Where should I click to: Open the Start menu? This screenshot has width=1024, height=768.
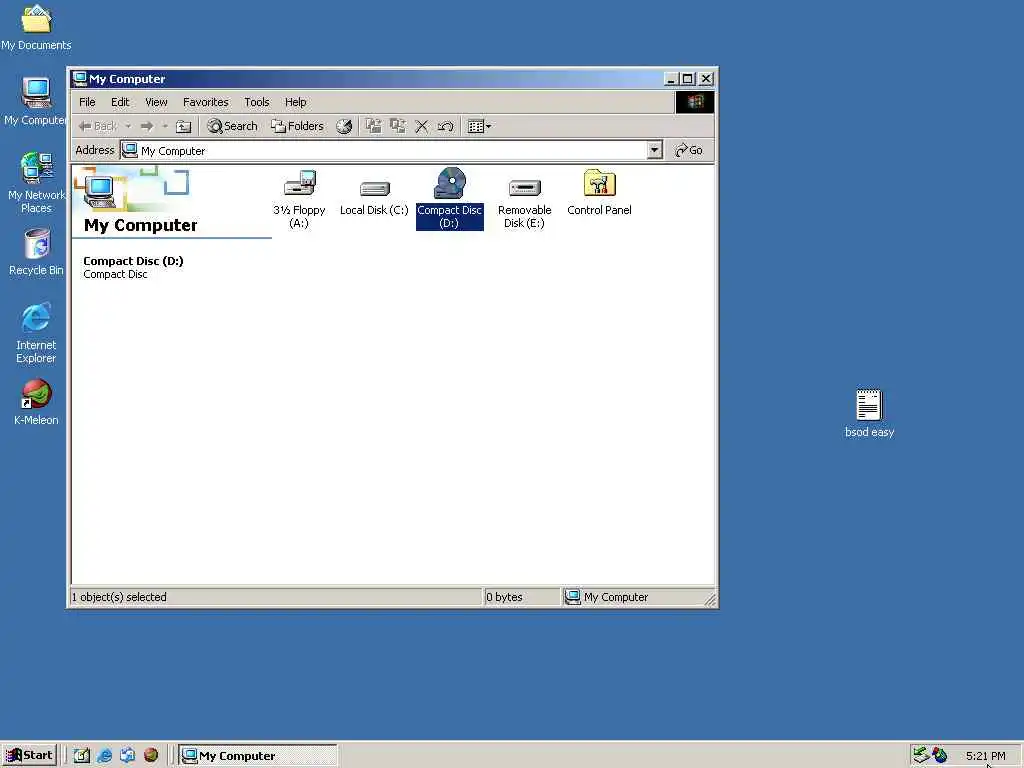pyautogui.click(x=29, y=756)
